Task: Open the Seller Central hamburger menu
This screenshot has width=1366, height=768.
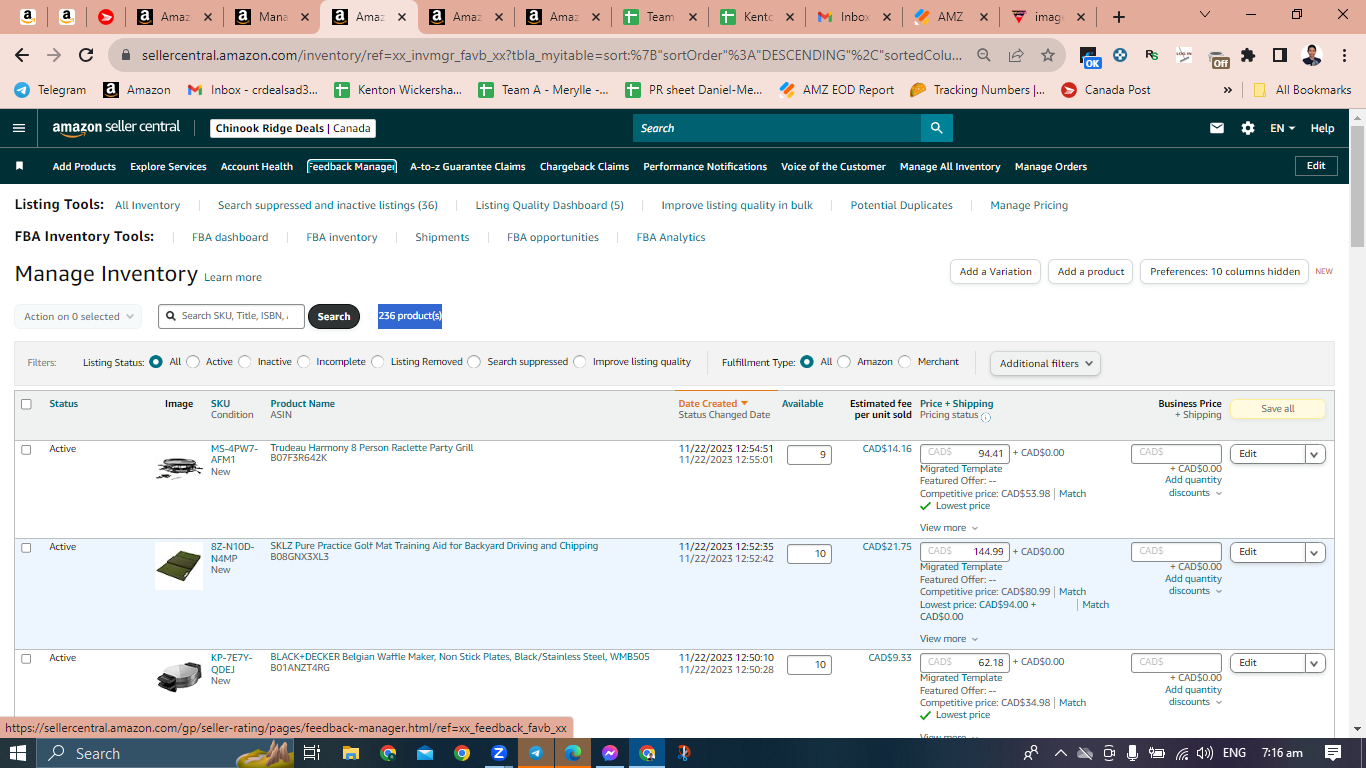Action: tap(19, 128)
